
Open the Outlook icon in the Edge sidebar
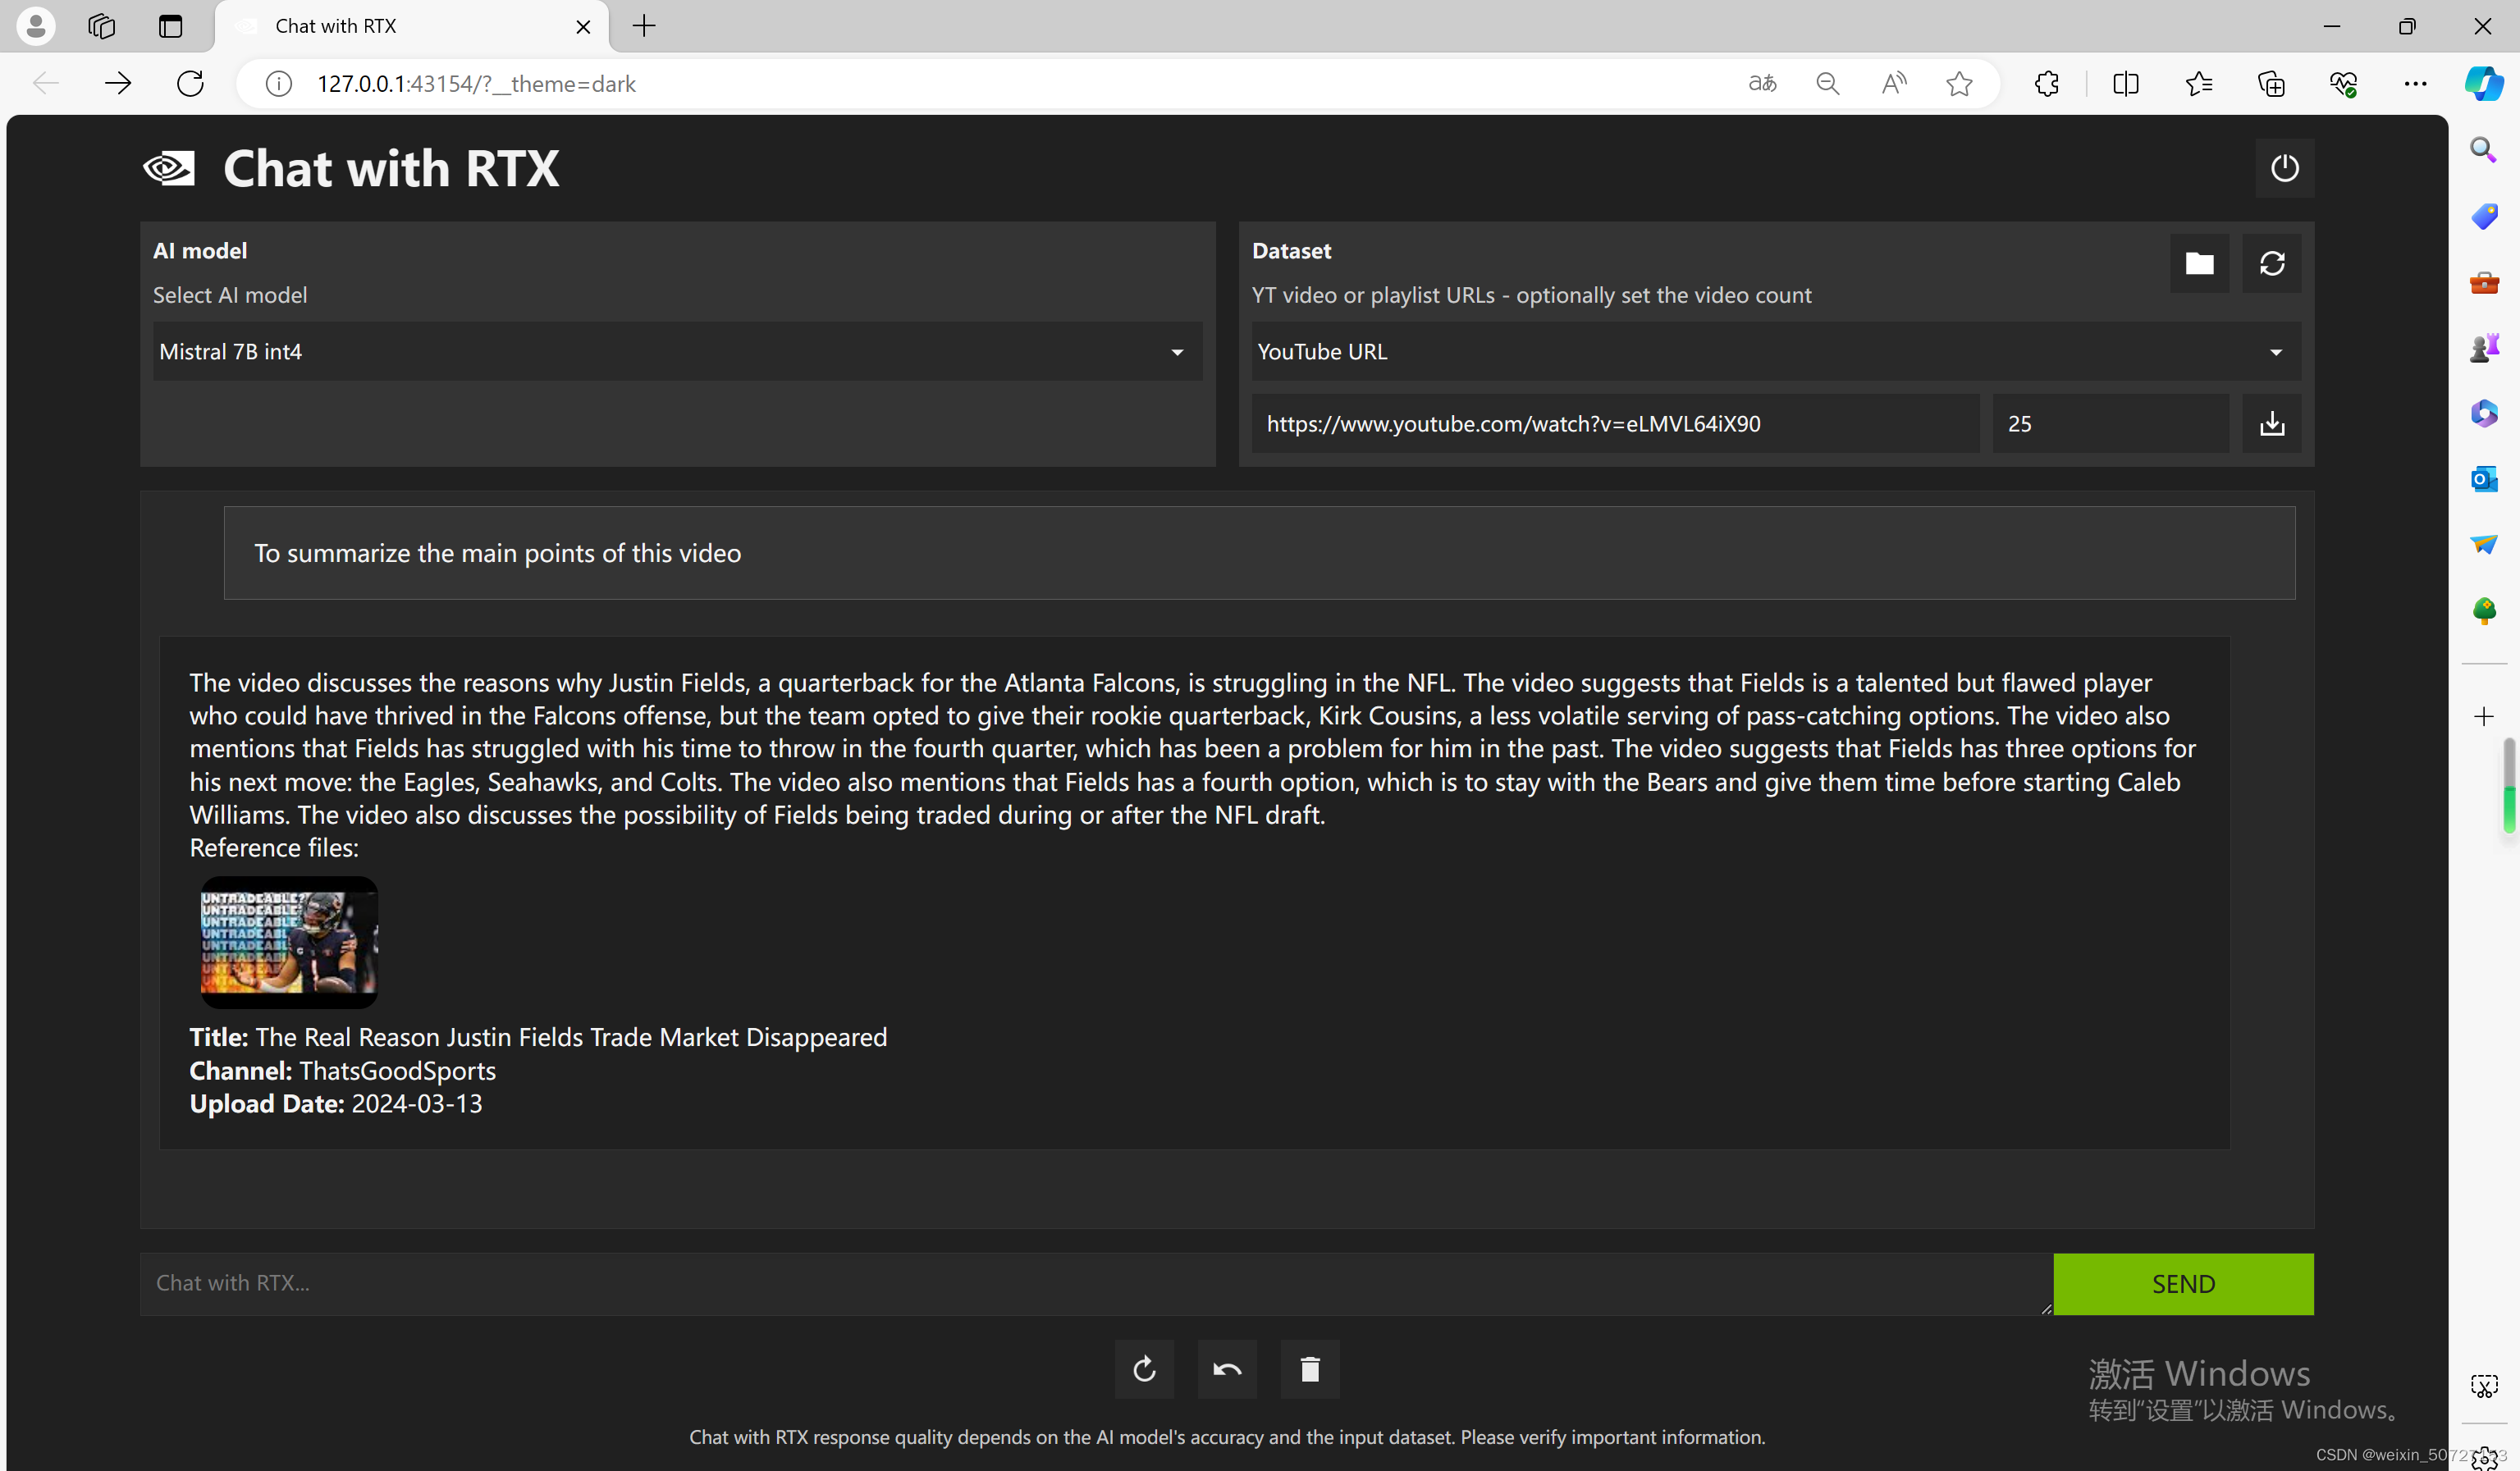[2484, 479]
